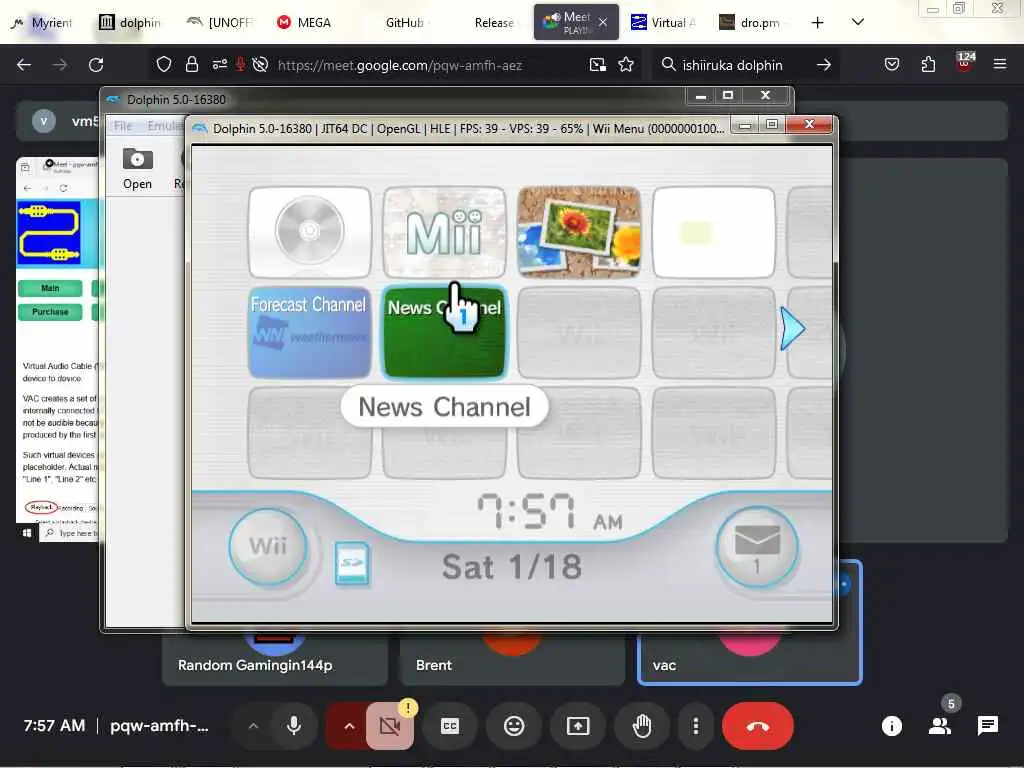Open a new browser tab
Viewport: 1024px width, 768px height.
click(x=817, y=23)
